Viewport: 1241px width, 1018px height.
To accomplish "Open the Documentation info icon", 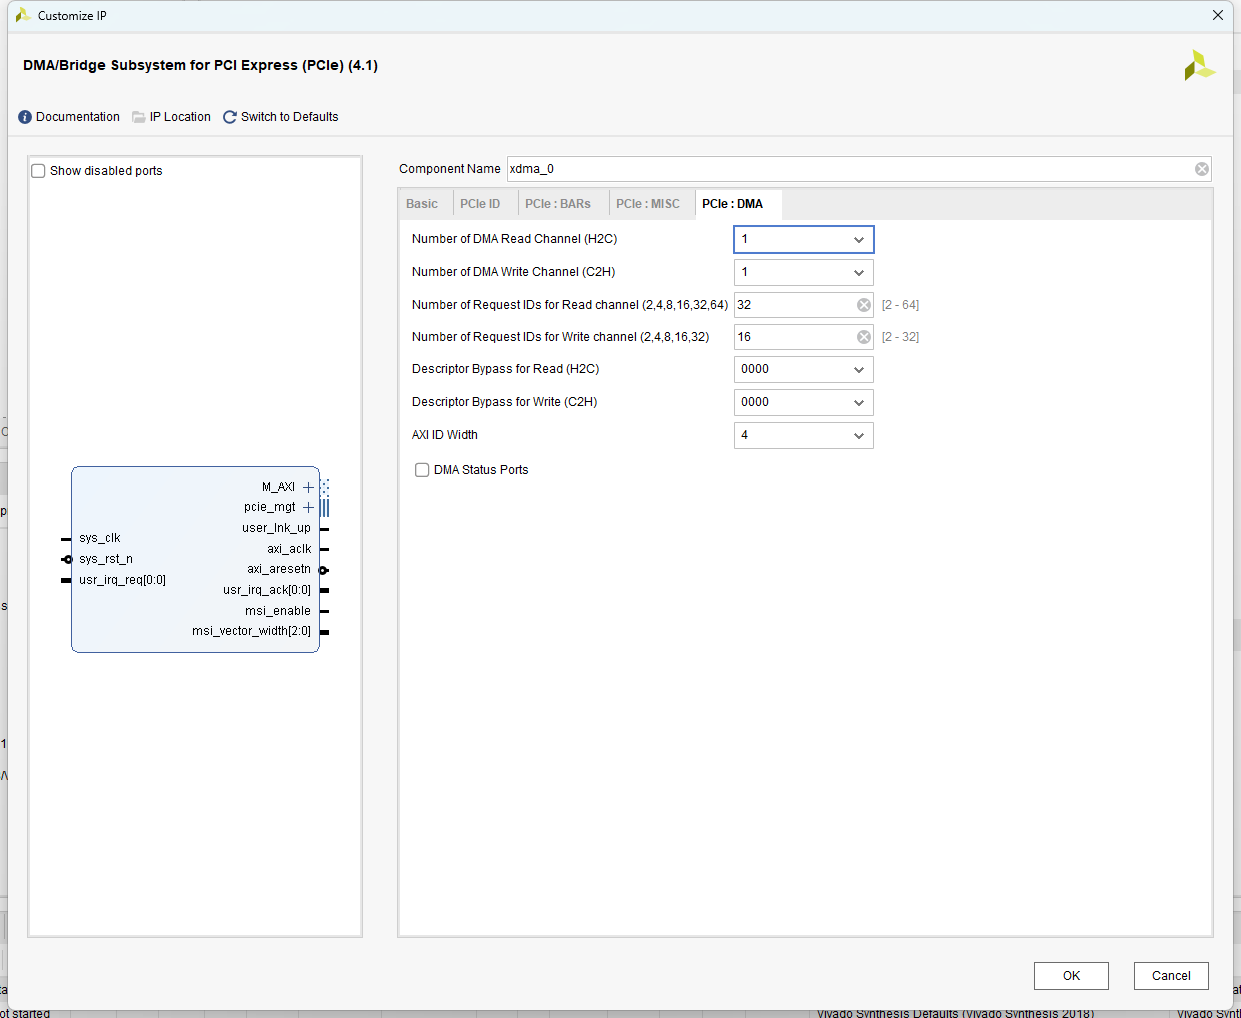I will tap(25, 117).
